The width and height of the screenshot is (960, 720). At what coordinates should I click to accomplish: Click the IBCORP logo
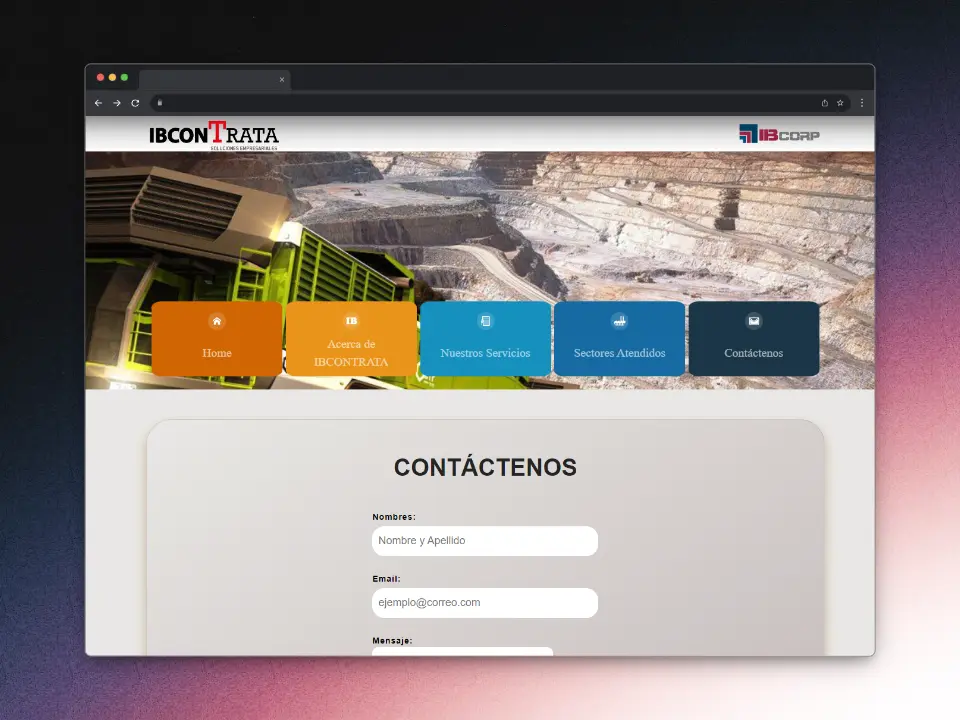[779, 134]
